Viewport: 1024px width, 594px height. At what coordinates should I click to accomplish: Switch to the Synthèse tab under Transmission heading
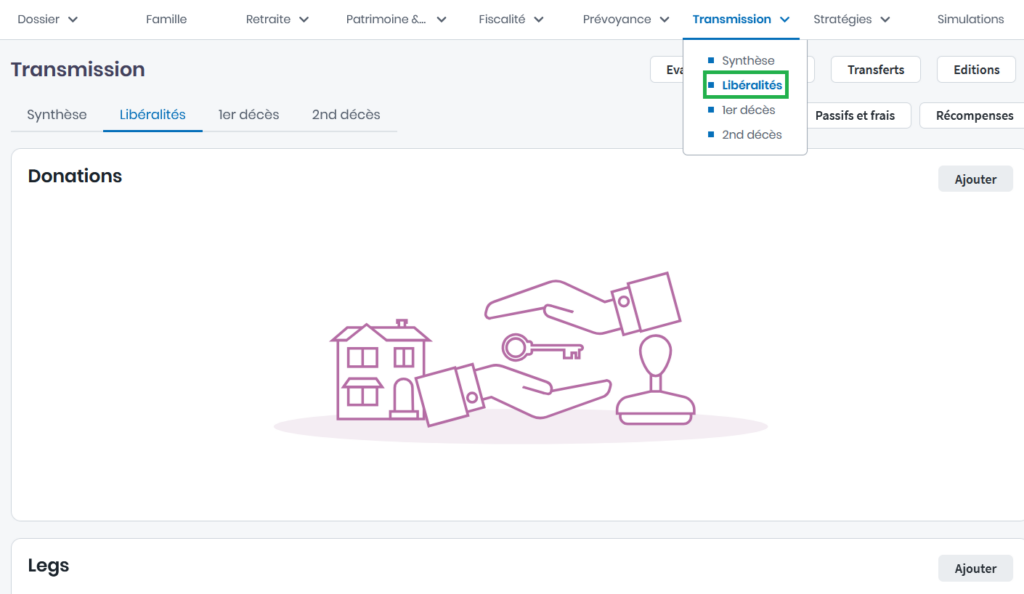tap(57, 114)
